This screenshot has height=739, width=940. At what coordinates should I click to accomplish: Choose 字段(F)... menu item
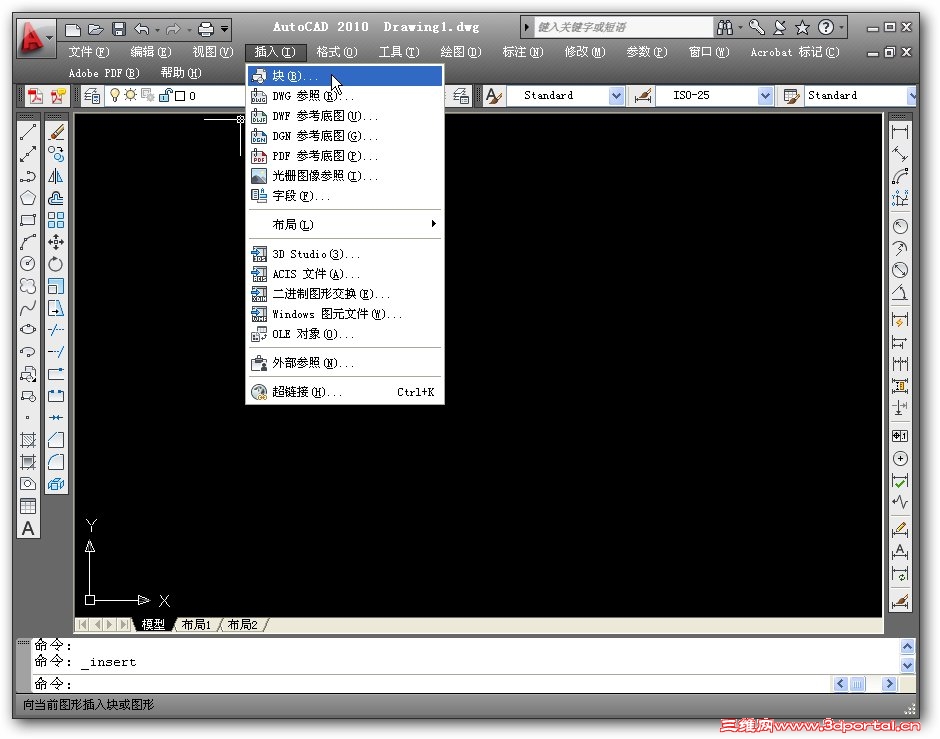345,195
